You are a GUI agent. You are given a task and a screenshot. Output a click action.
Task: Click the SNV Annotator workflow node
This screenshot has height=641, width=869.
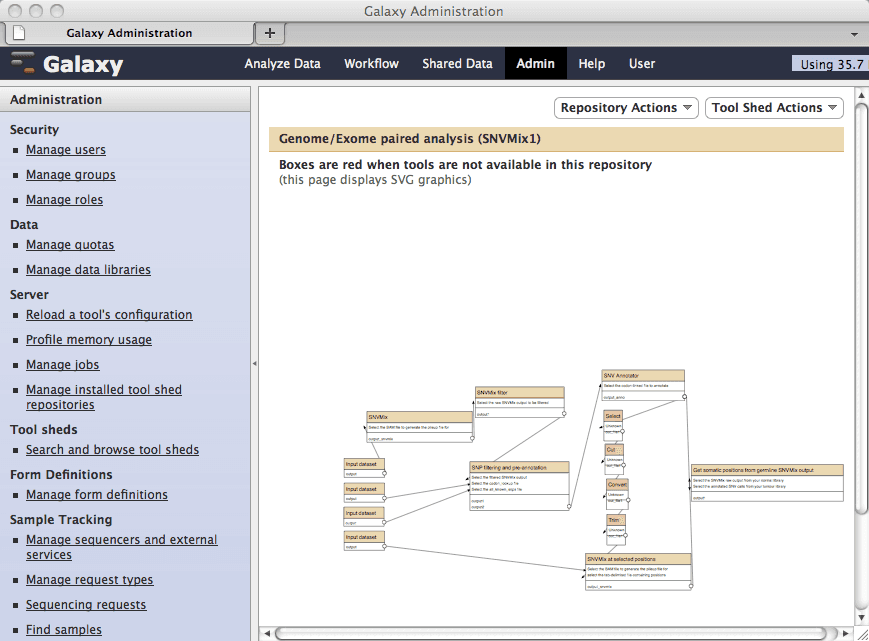tap(643, 376)
